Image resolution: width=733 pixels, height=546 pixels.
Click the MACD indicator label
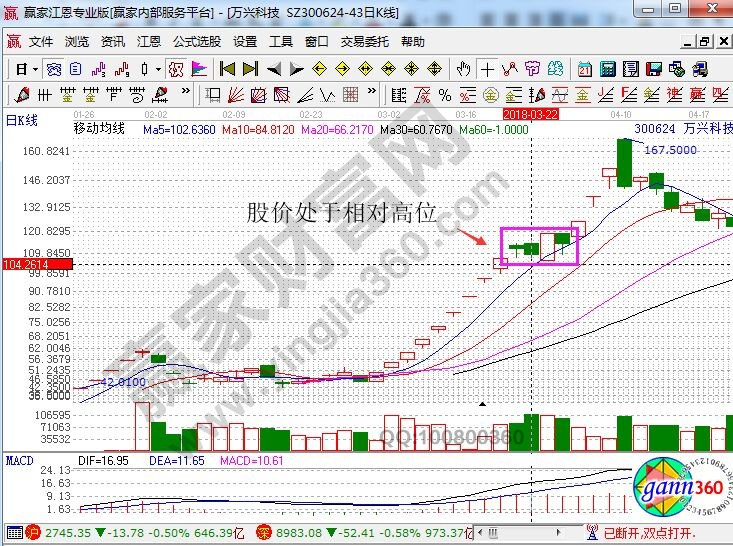click(x=20, y=460)
